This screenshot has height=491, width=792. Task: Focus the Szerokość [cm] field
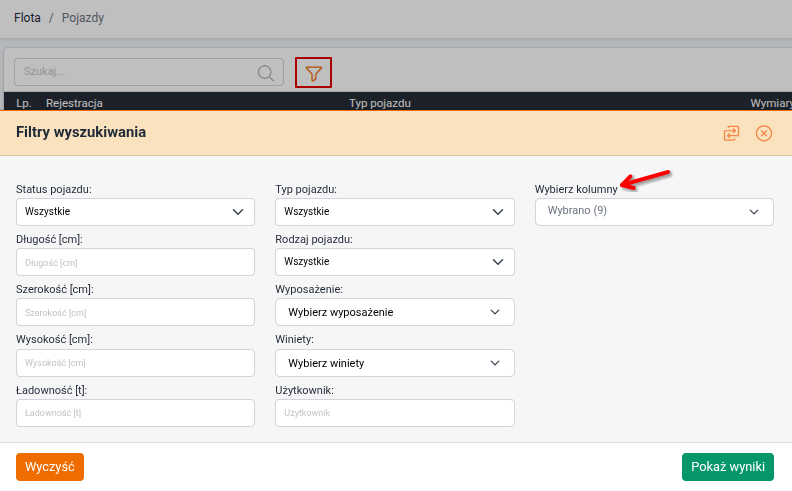coord(135,312)
